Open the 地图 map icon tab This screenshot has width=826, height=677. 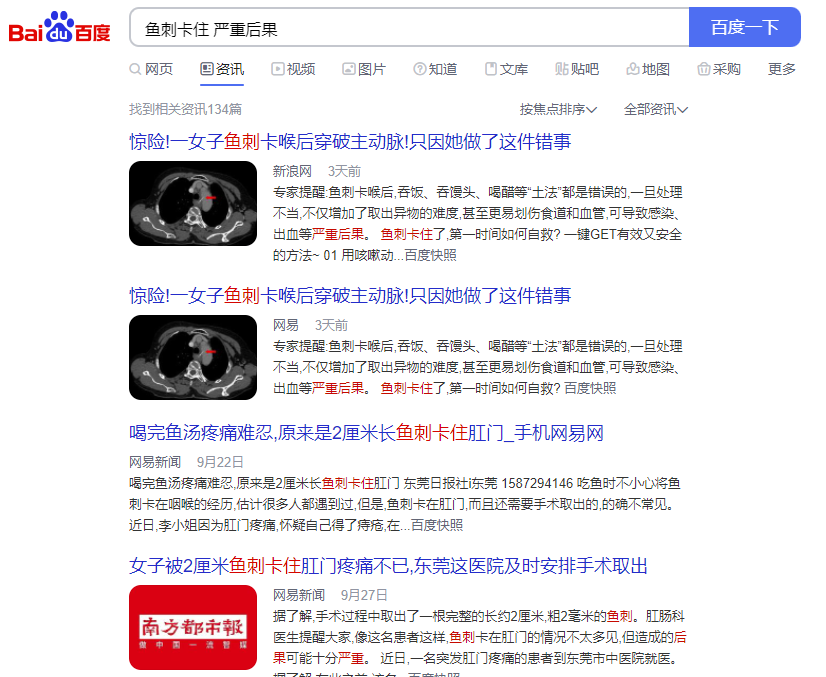[x=632, y=69]
